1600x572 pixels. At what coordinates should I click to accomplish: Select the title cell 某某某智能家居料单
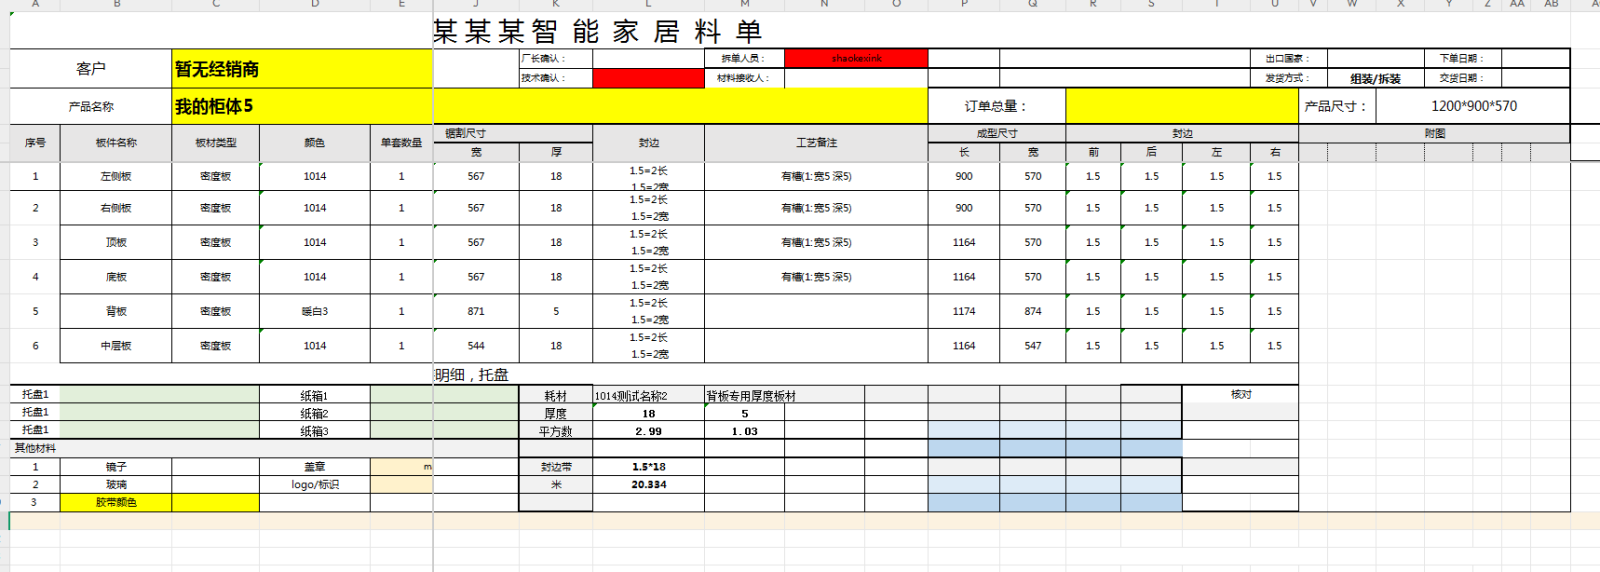[597, 31]
